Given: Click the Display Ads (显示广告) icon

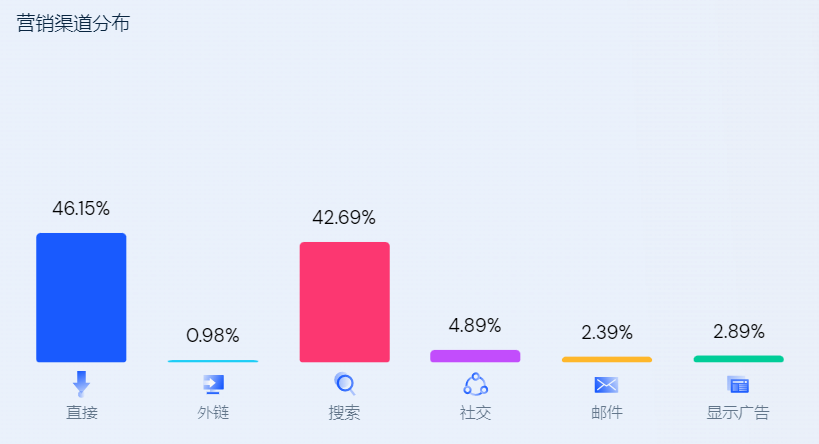Looking at the screenshot, I should click(738, 385).
